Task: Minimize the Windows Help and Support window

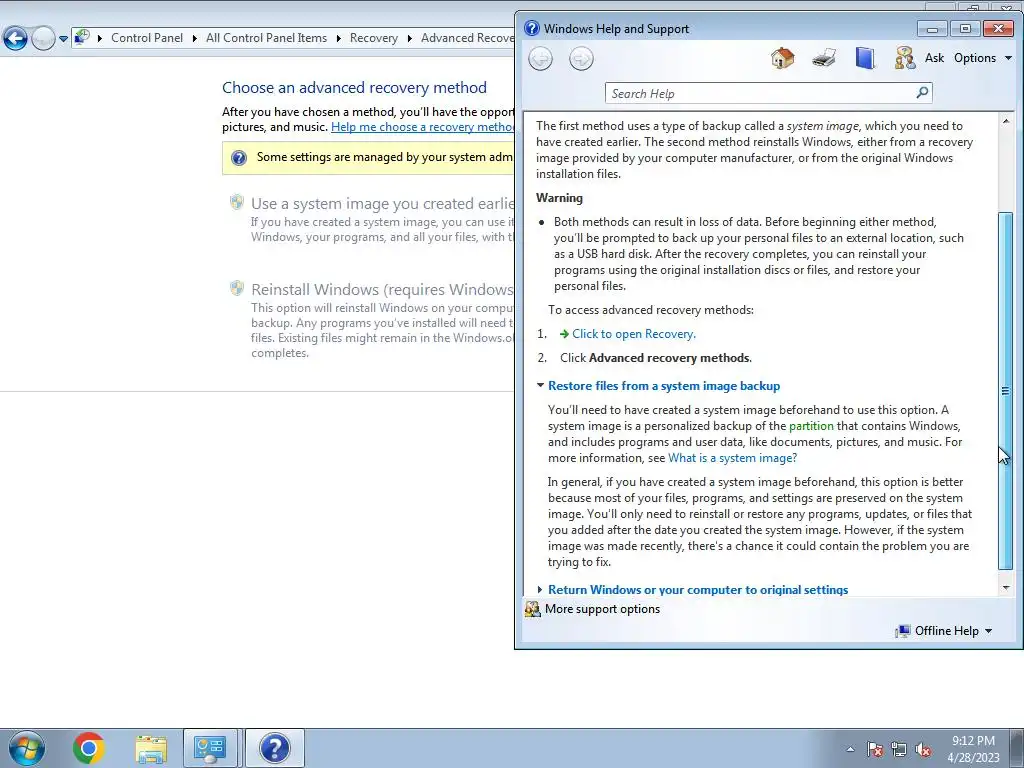Action: click(932, 29)
